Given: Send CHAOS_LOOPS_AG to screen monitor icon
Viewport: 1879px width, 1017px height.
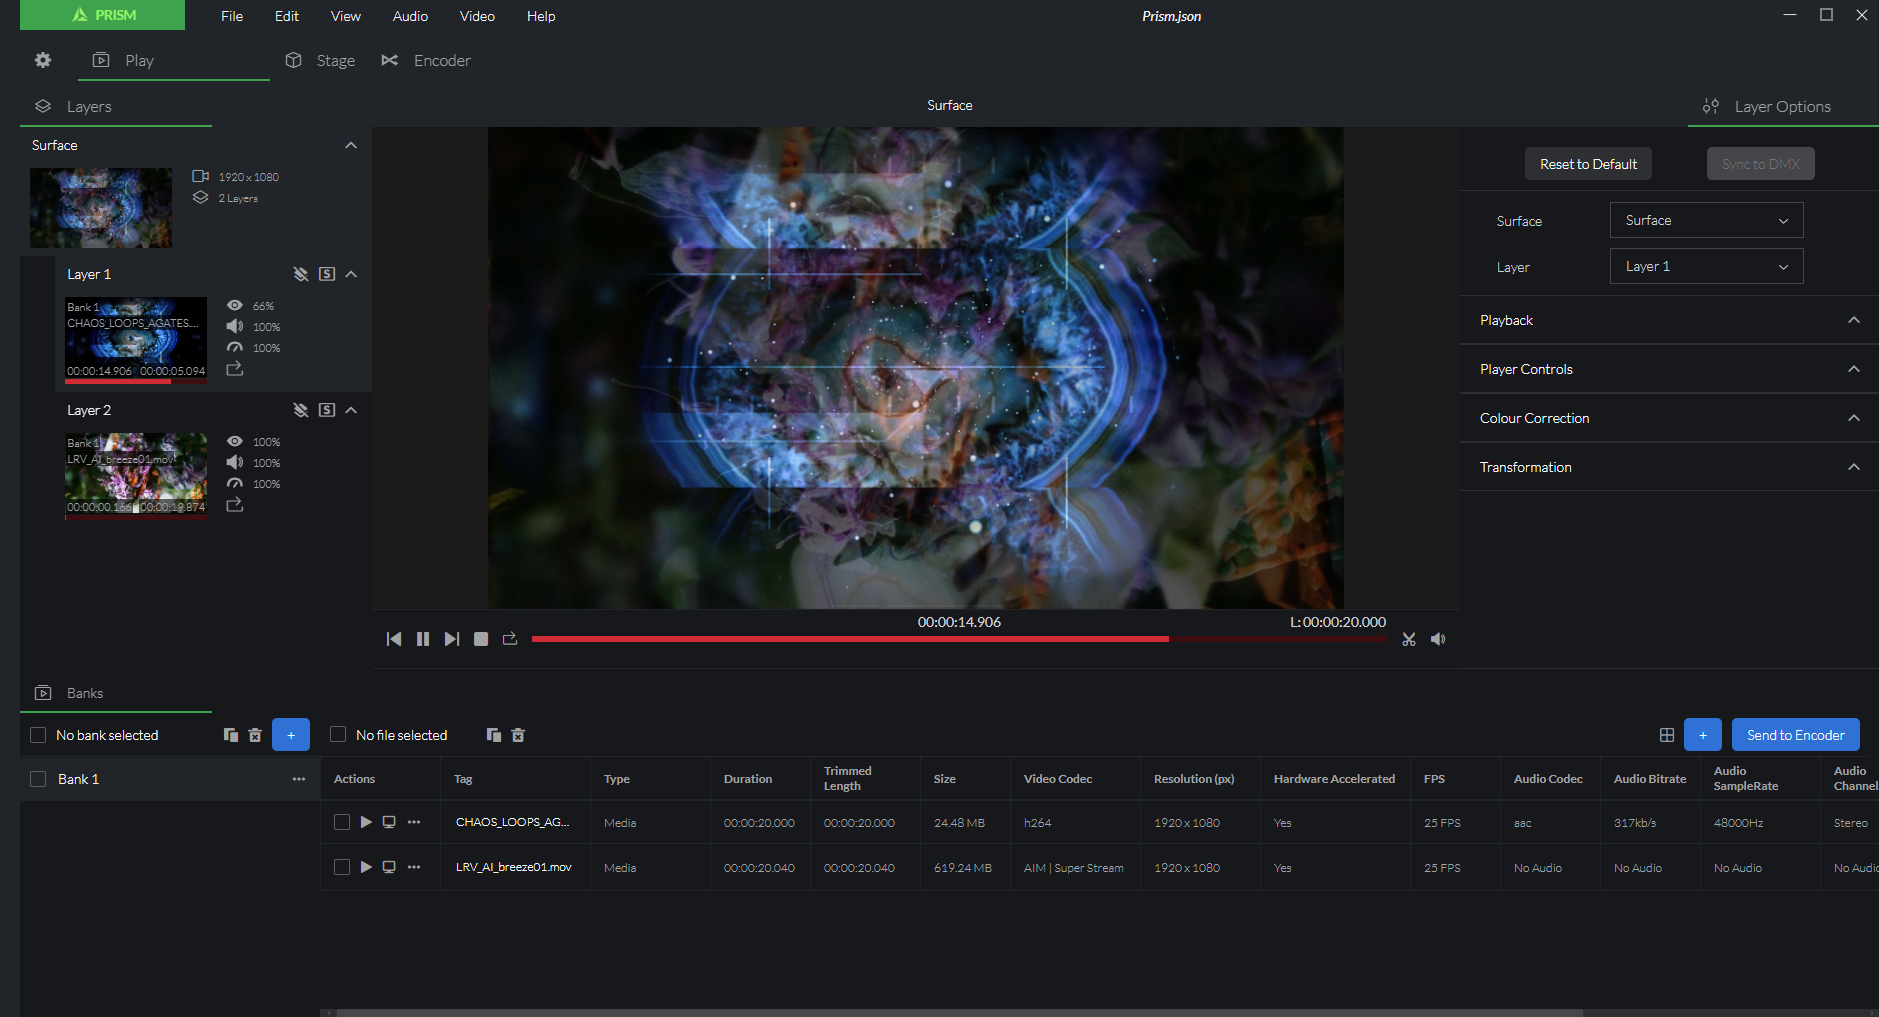Looking at the screenshot, I should coord(389,822).
